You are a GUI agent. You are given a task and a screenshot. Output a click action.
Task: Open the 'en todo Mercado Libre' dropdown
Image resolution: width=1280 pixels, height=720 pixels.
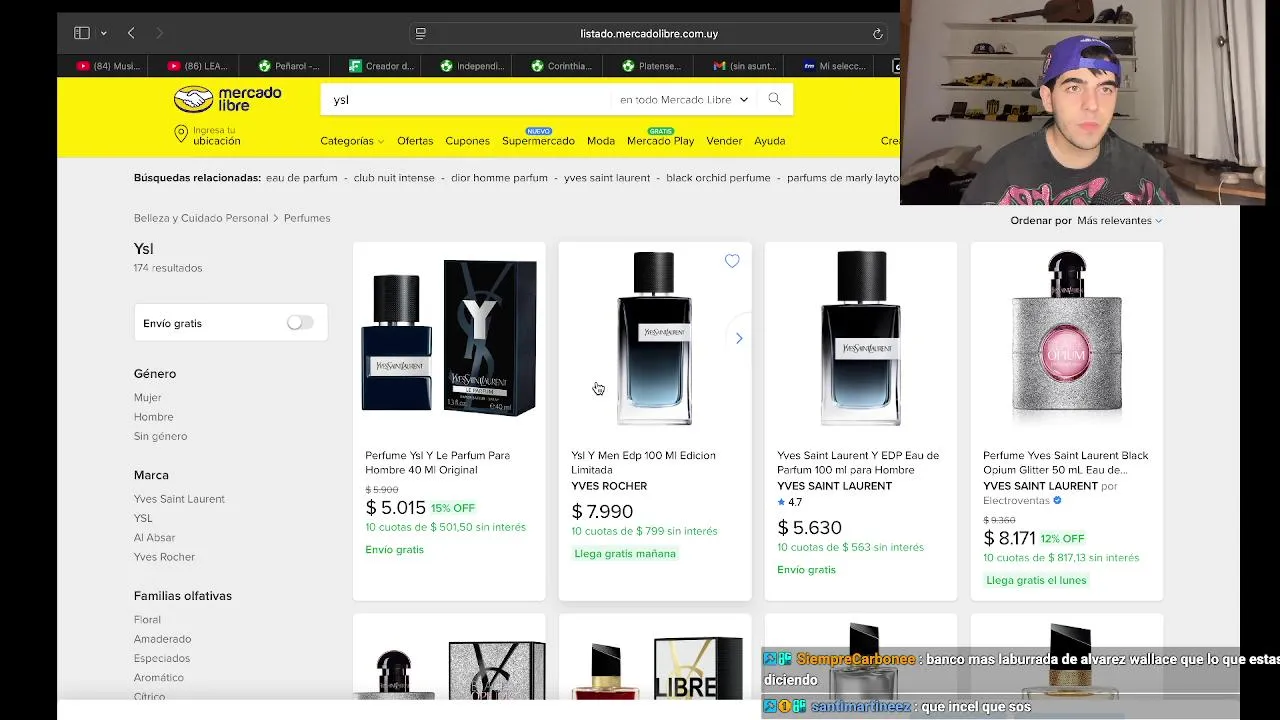coord(683,99)
